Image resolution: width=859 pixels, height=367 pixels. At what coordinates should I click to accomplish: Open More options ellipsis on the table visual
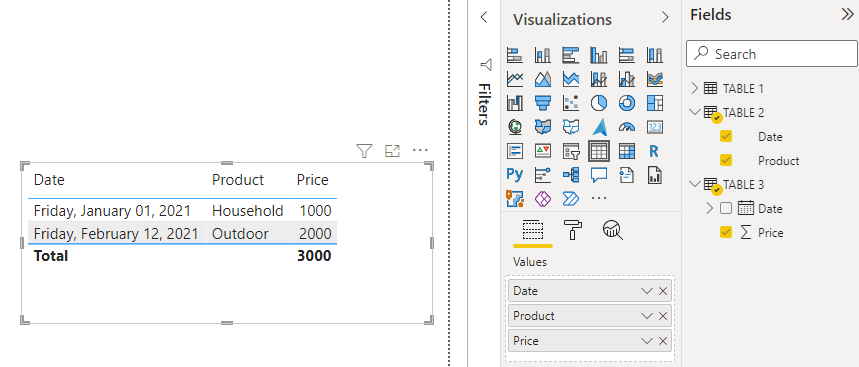click(420, 150)
